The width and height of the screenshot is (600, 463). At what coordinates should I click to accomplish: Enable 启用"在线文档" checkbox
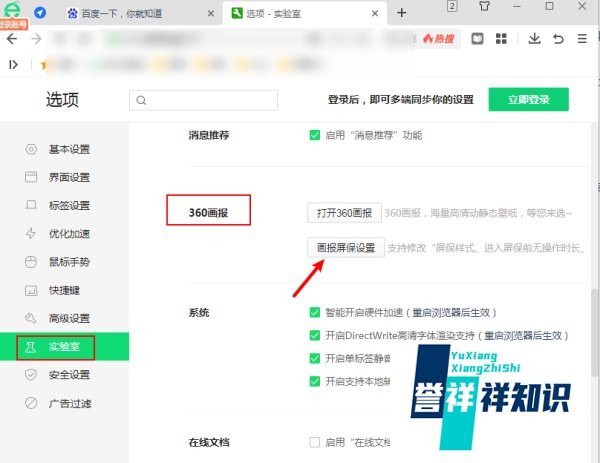[315, 443]
